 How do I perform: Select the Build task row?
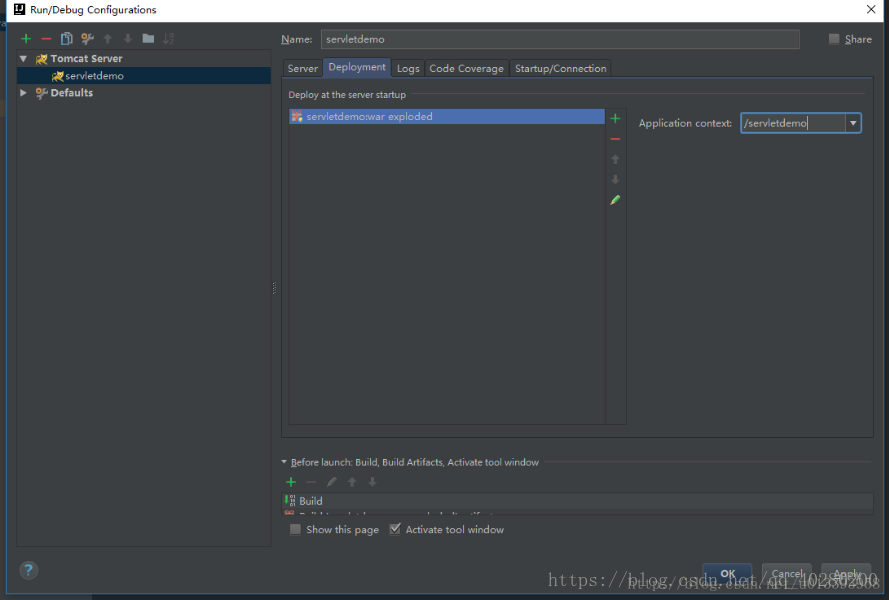coord(577,501)
